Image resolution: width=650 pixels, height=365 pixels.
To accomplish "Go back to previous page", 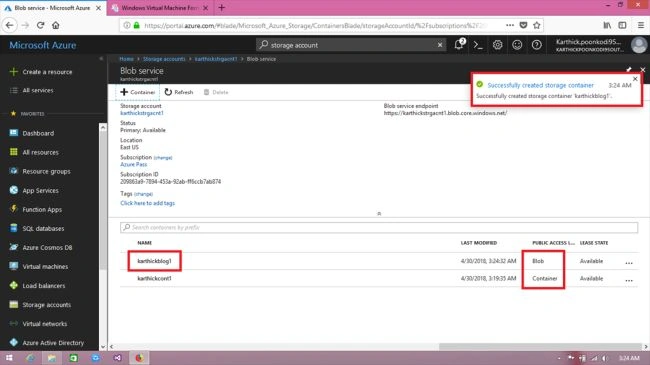I will tap(10, 25).
